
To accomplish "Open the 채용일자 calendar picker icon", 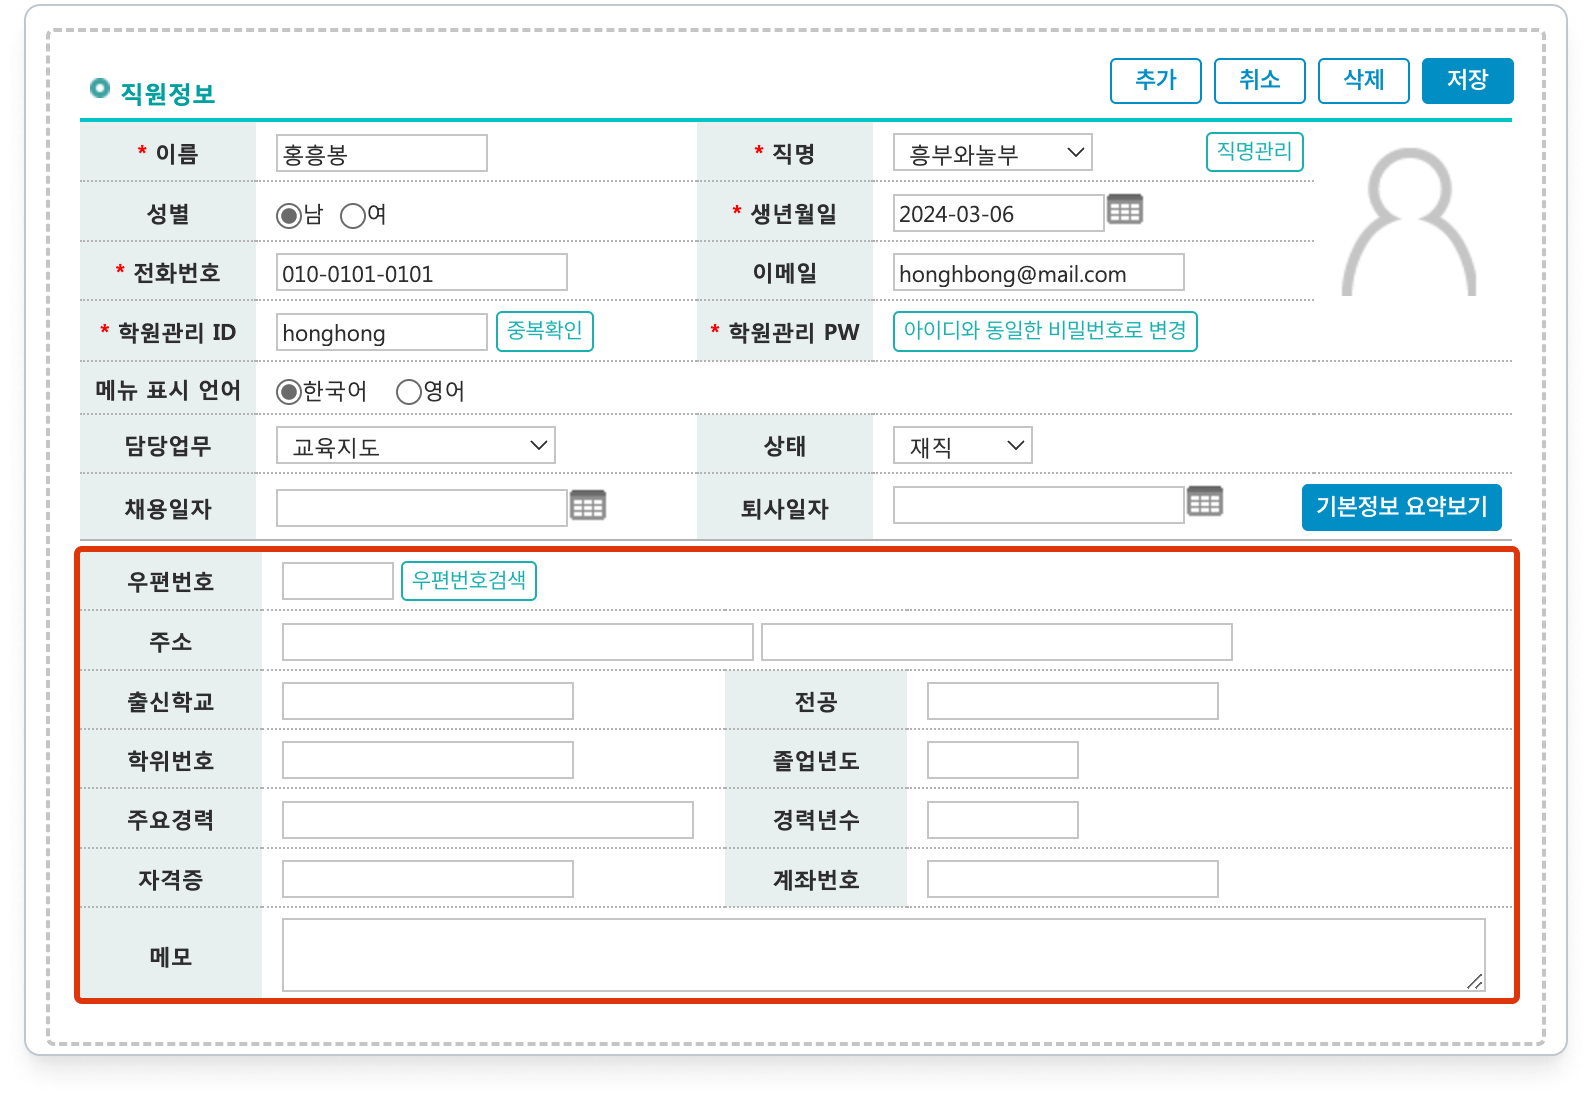I will coord(588,506).
